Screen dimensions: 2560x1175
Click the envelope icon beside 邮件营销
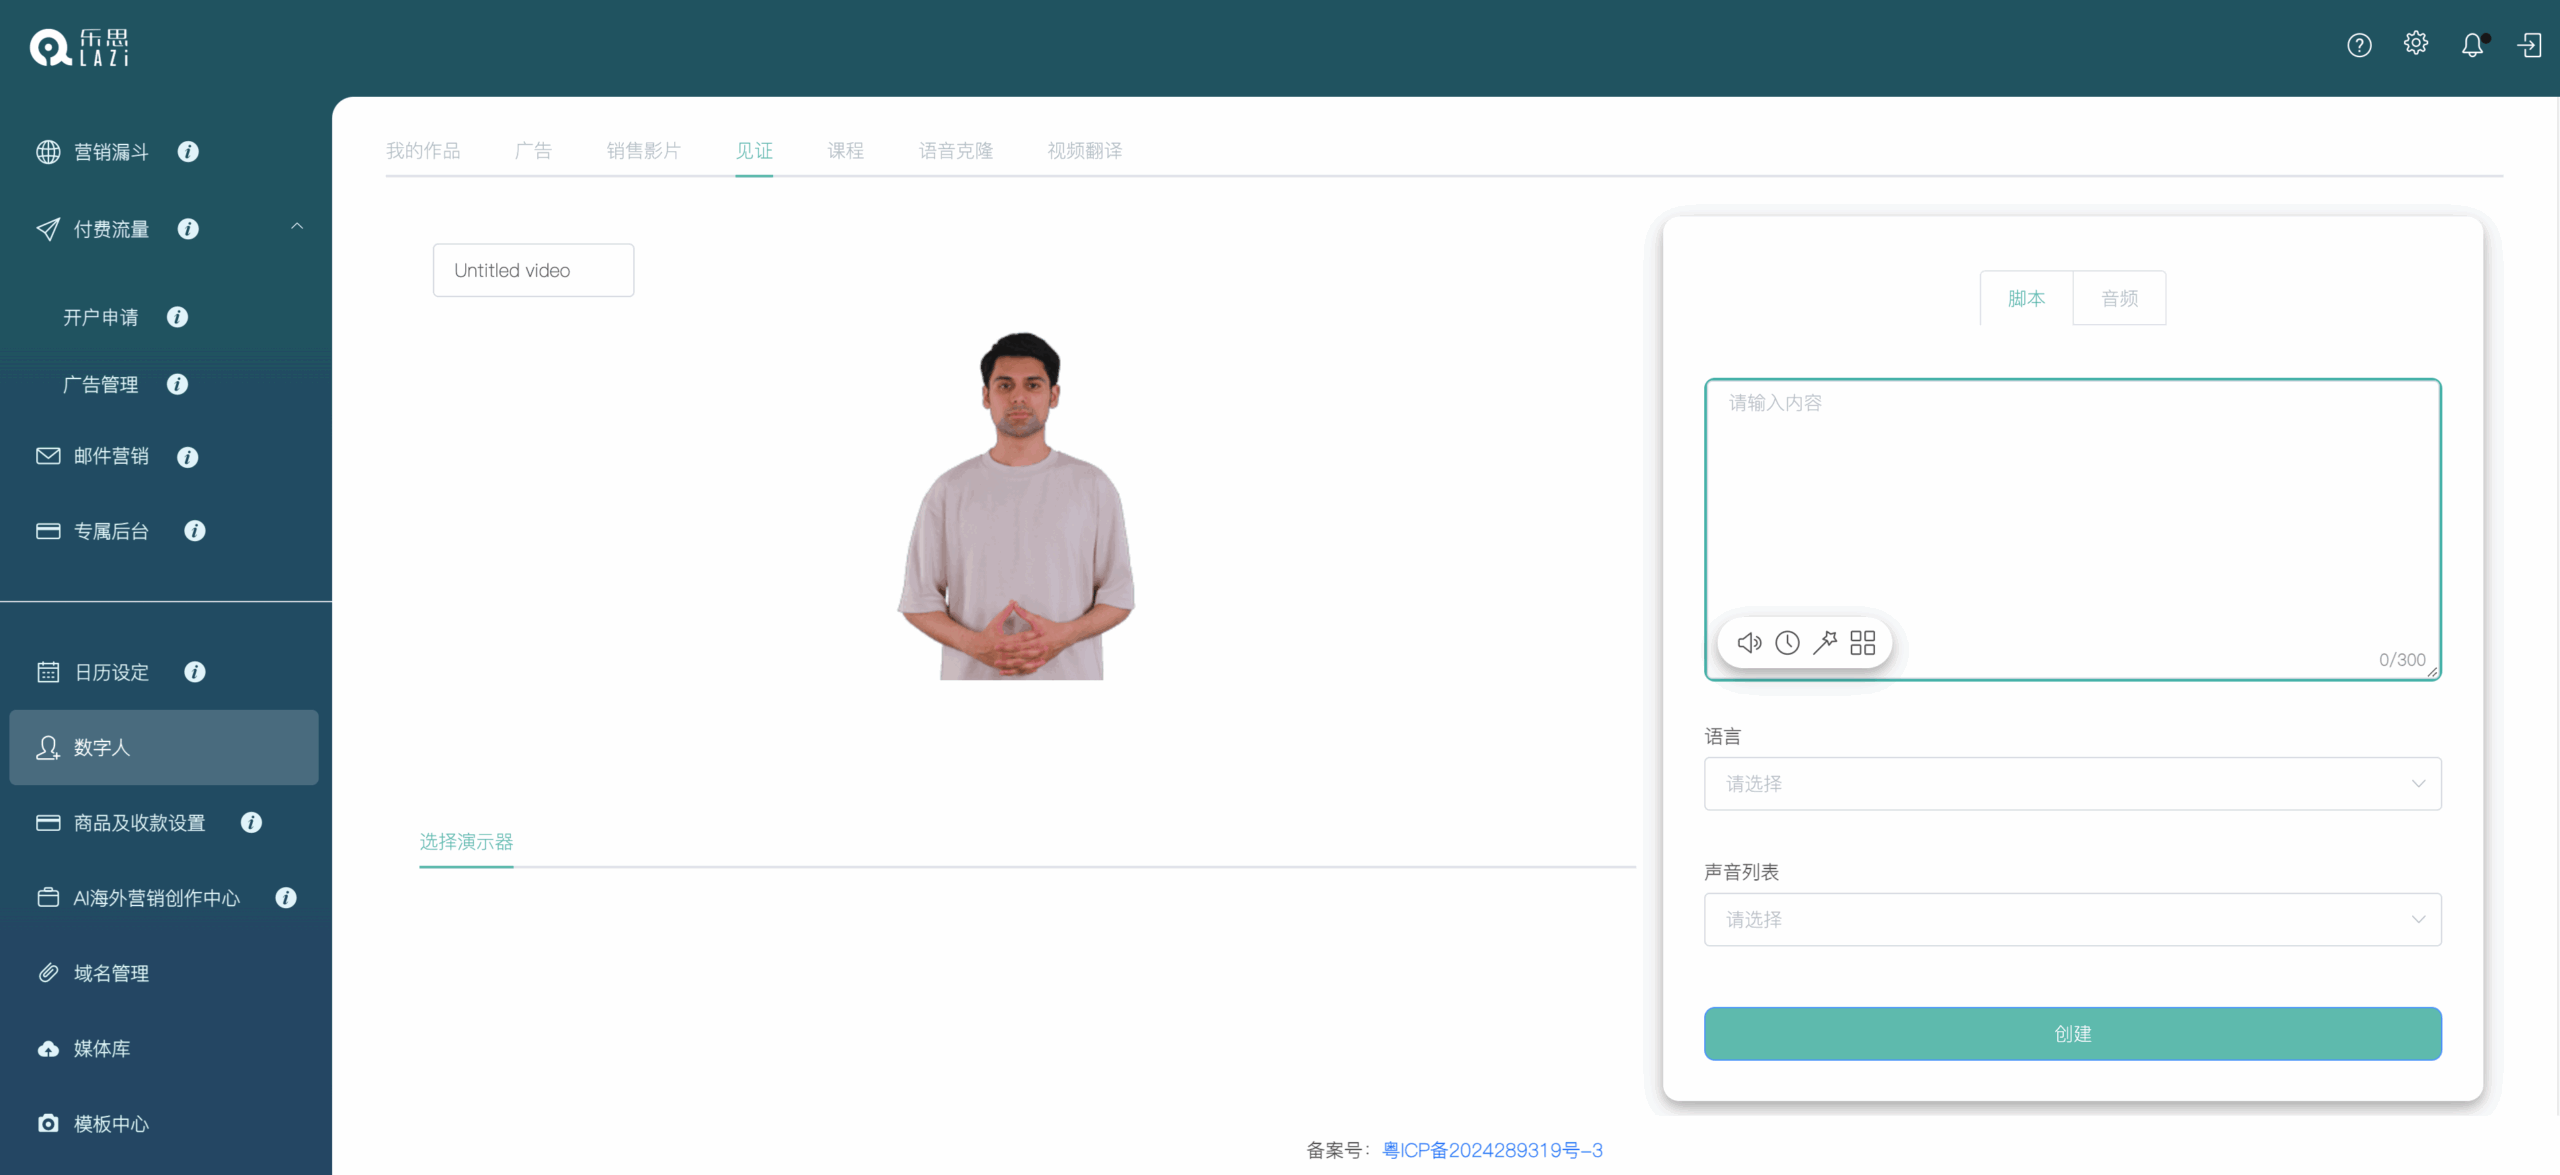click(x=48, y=456)
